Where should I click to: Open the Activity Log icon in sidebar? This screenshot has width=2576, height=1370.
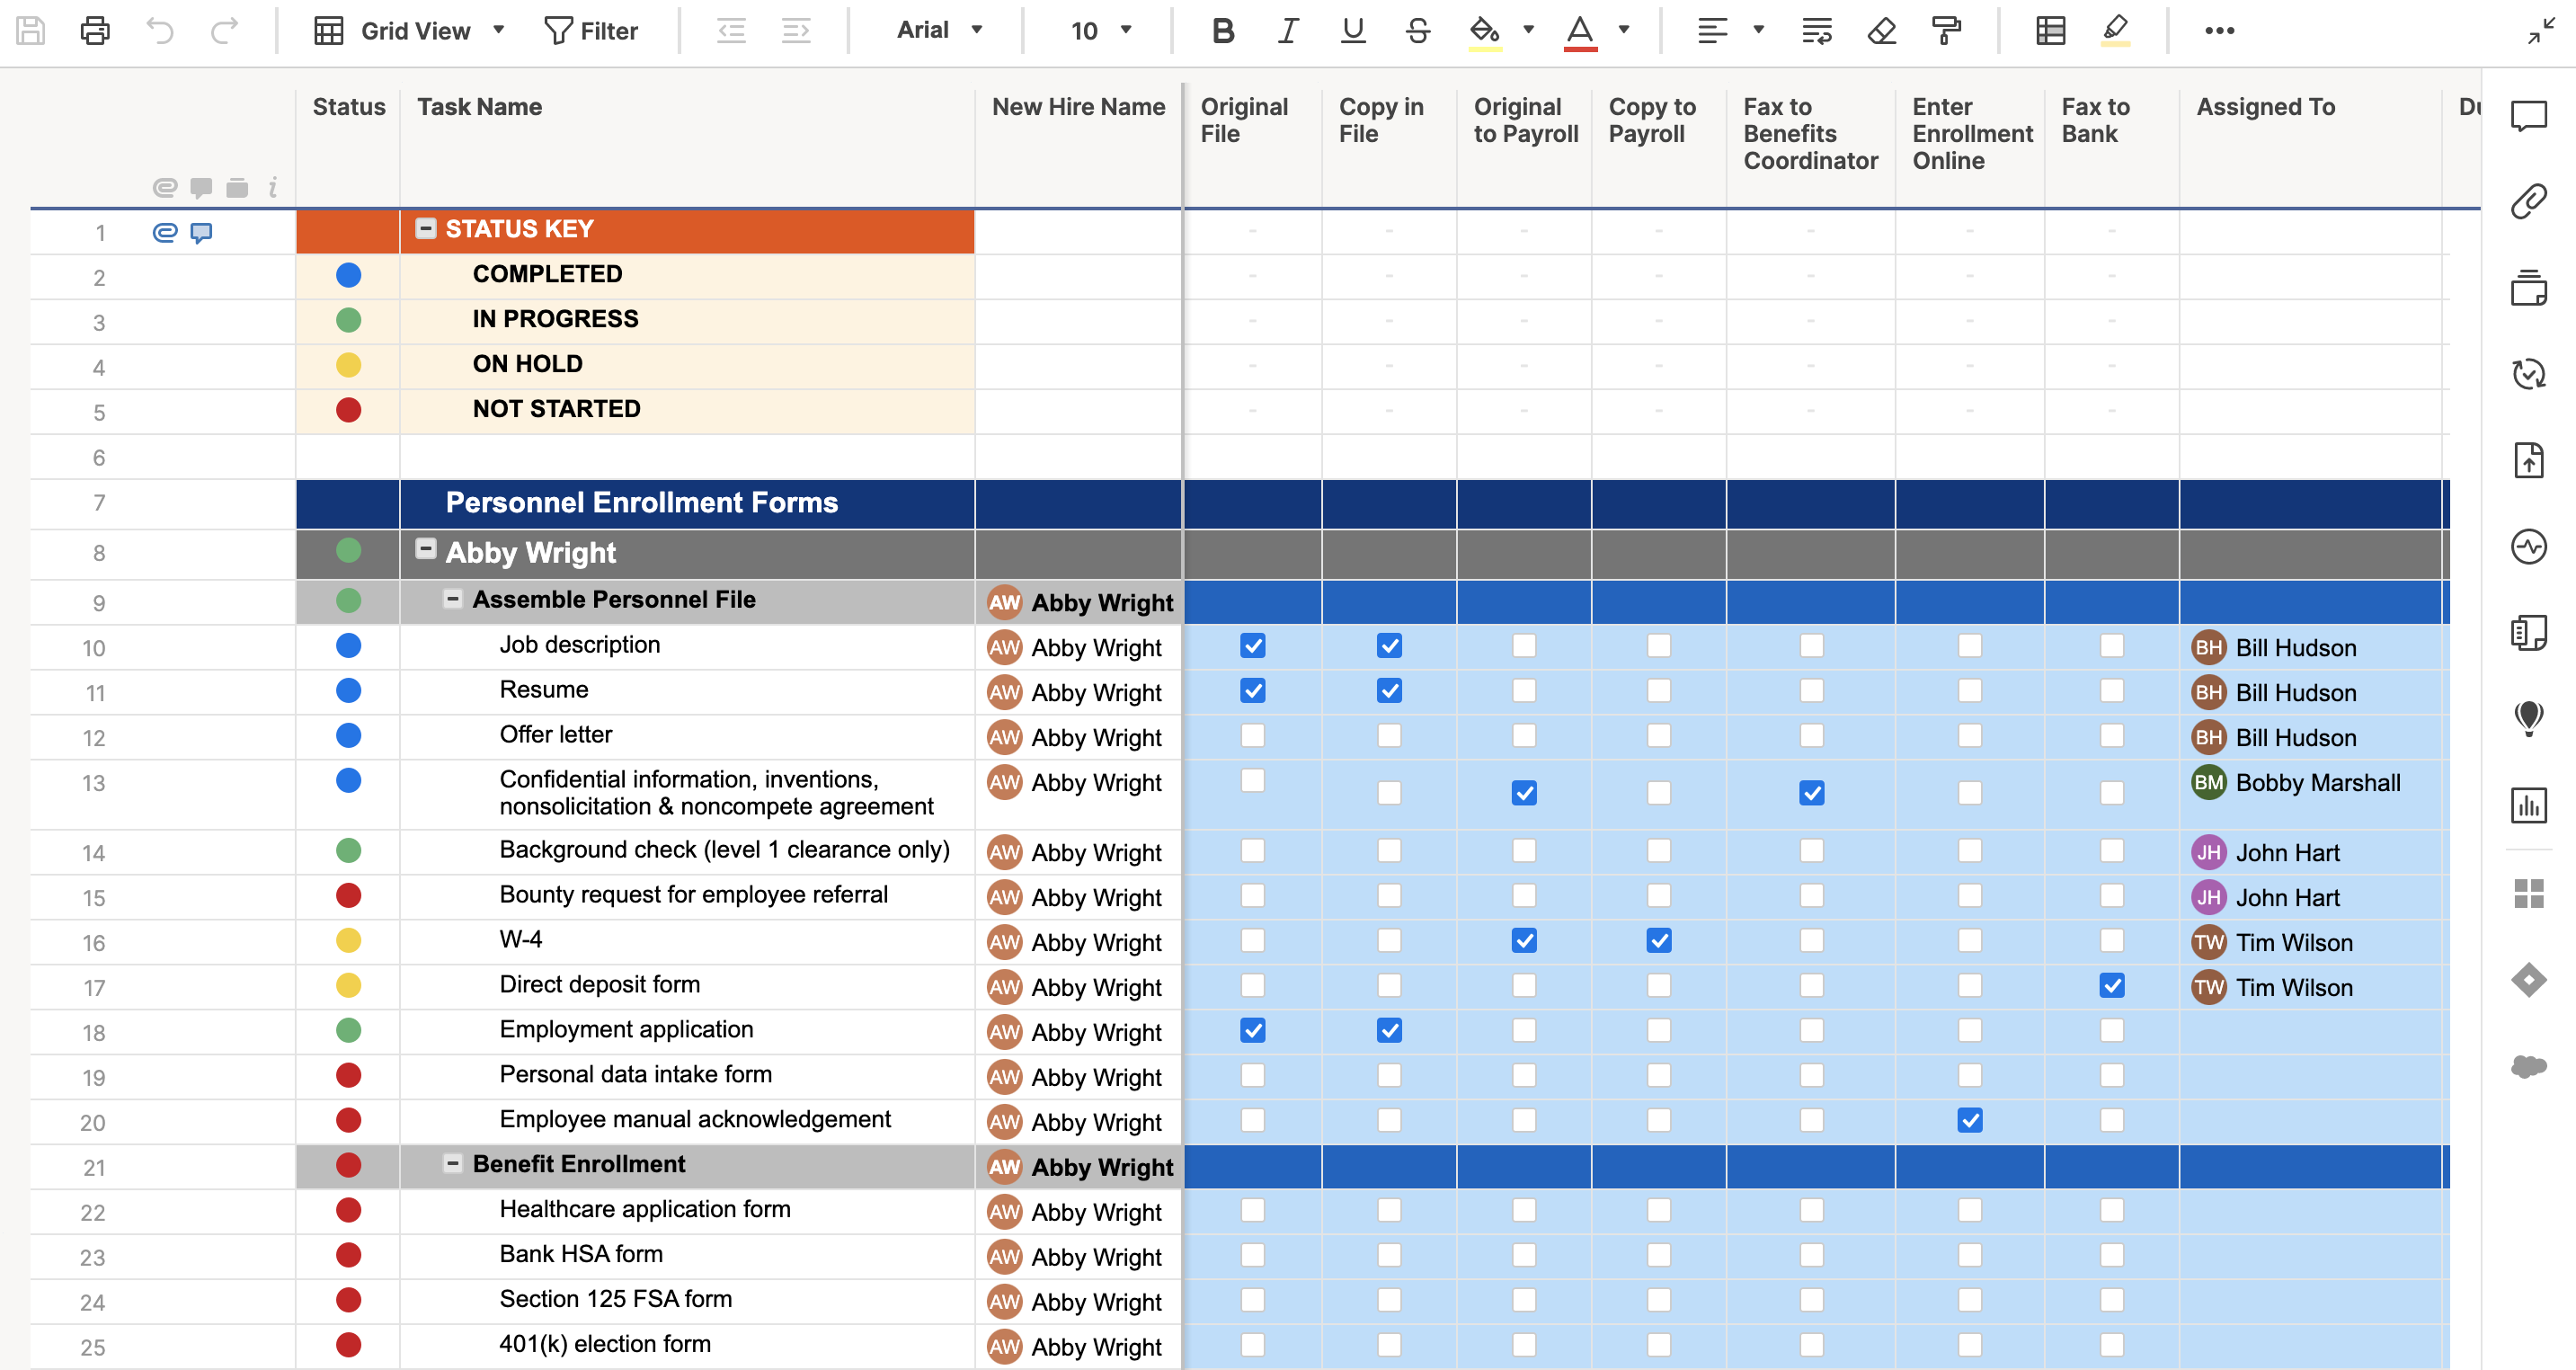coord(2528,547)
